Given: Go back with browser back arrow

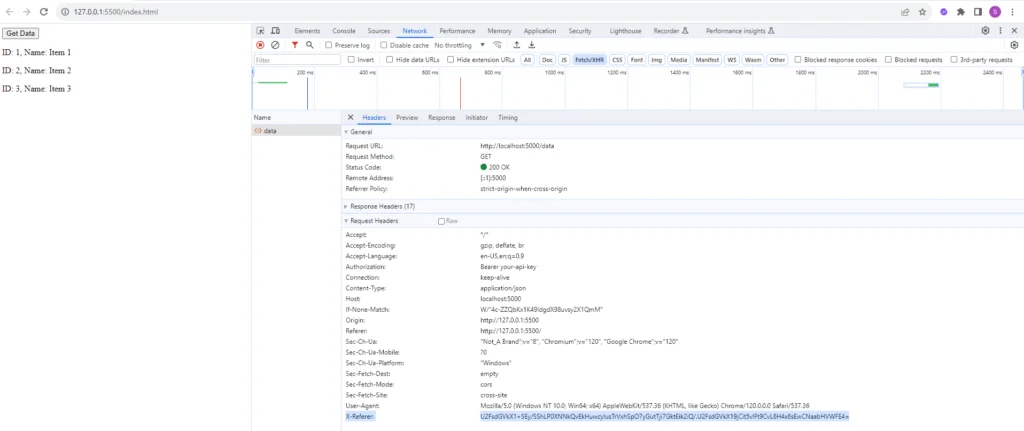Looking at the screenshot, I should pyautogui.click(x=10, y=12).
